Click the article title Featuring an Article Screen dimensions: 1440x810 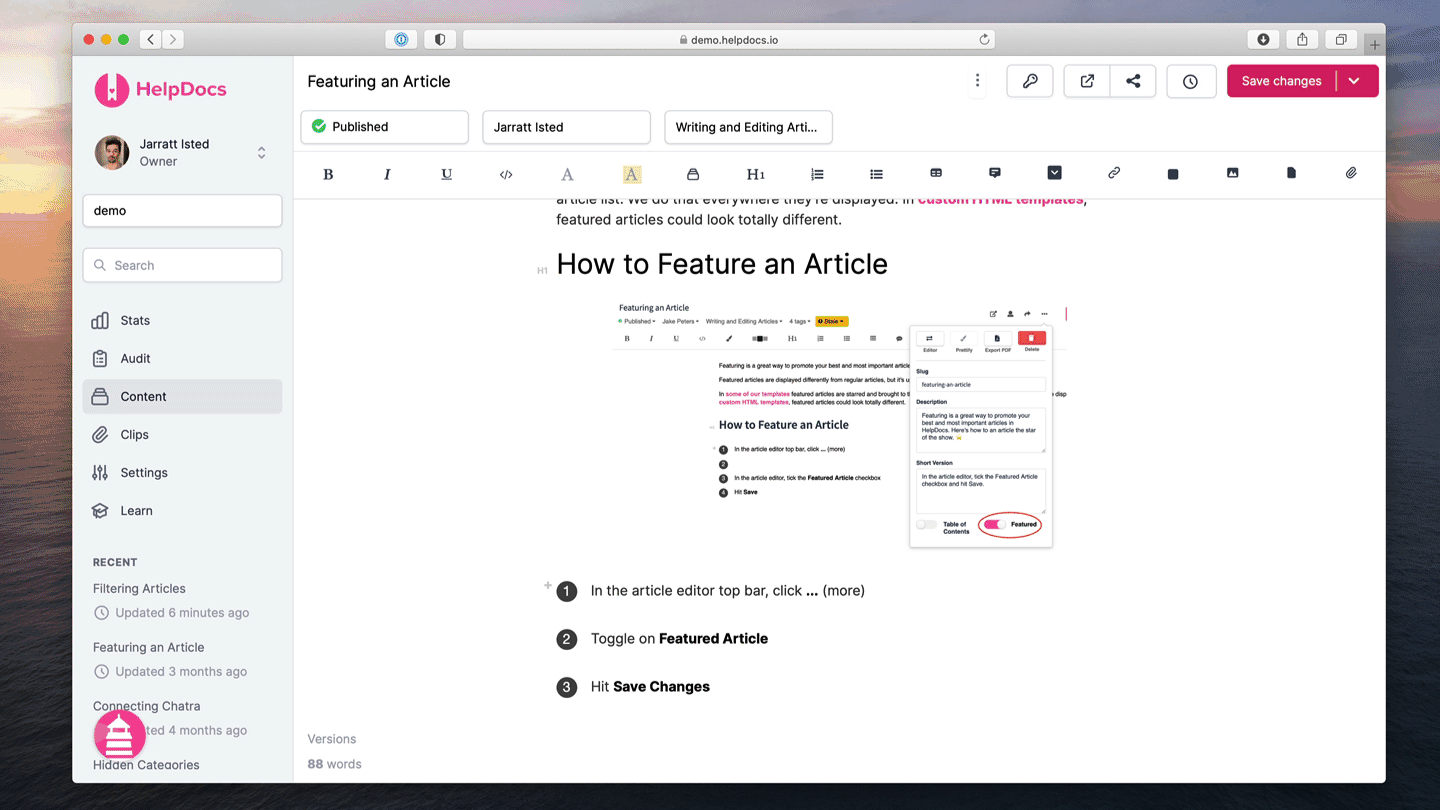[x=379, y=81]
